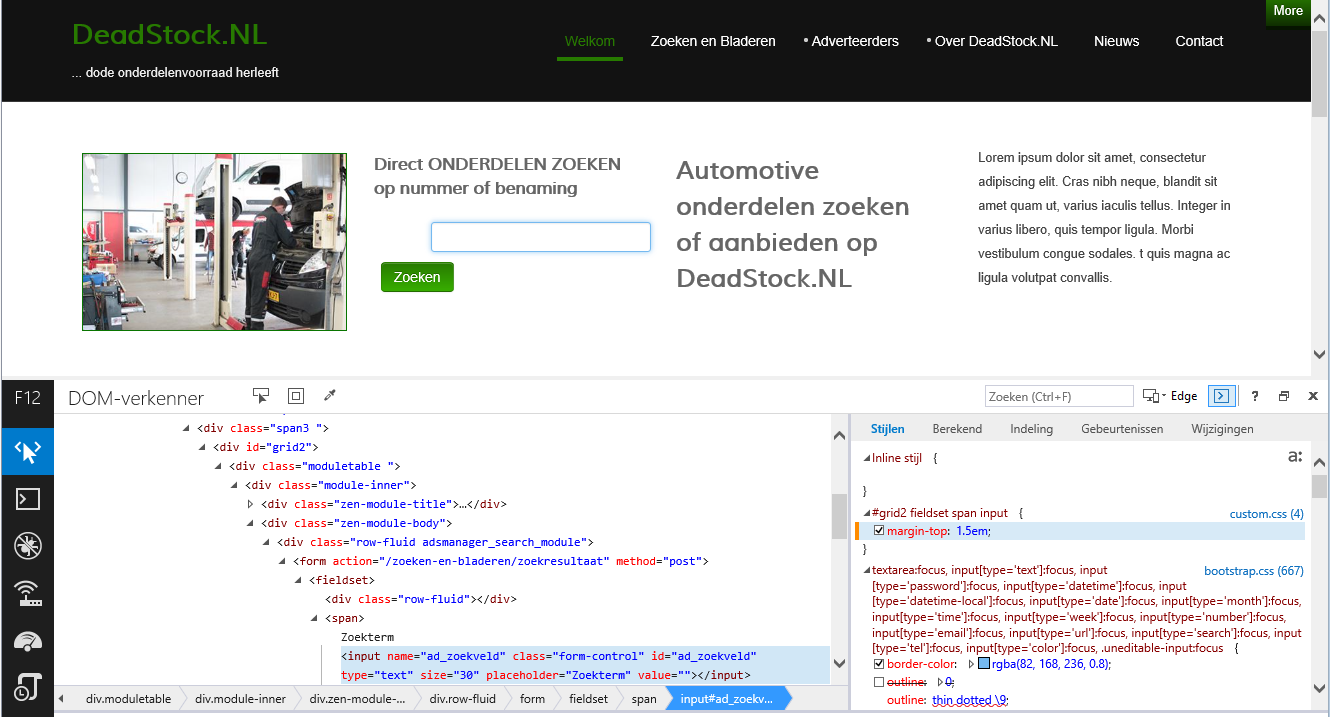Collapse the zen-module-body div node

[x=250, y=523]
